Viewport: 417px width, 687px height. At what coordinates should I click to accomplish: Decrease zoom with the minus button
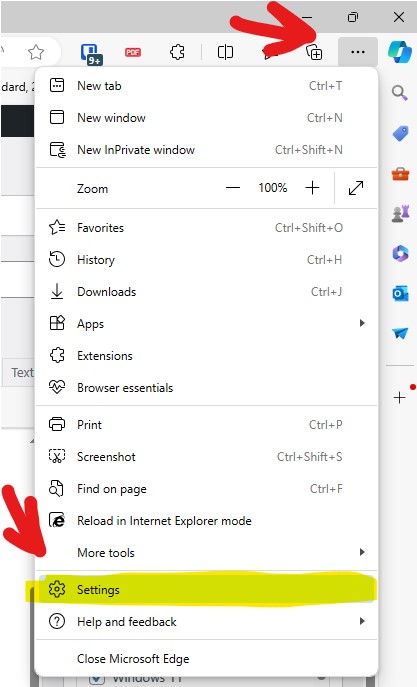pyautogui.click(x=233, y=188)
